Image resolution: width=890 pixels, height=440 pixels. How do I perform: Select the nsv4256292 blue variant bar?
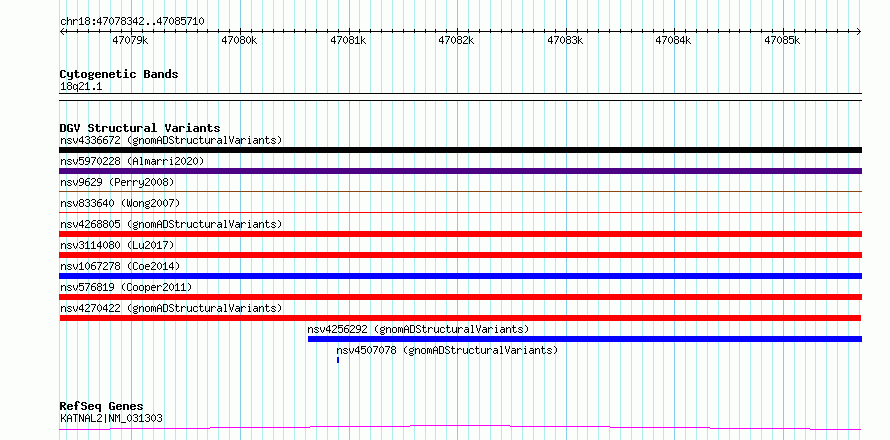[x=585, y=339]
